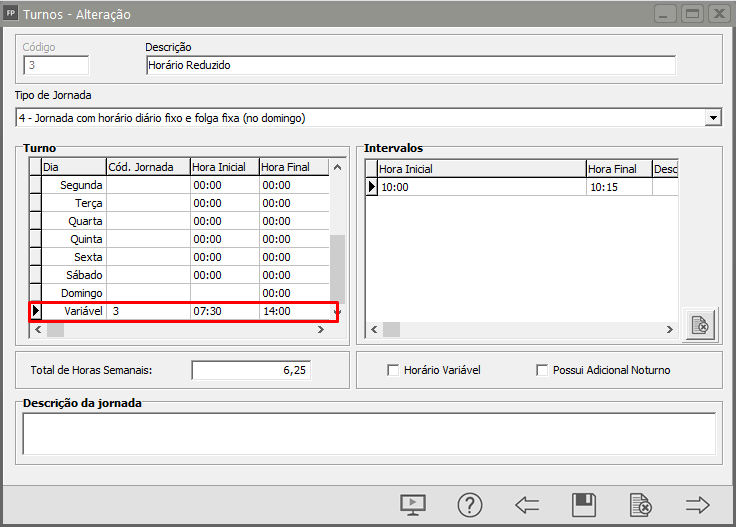
Task: Click the Descrição da jornada text area
Action: [368, 434]
